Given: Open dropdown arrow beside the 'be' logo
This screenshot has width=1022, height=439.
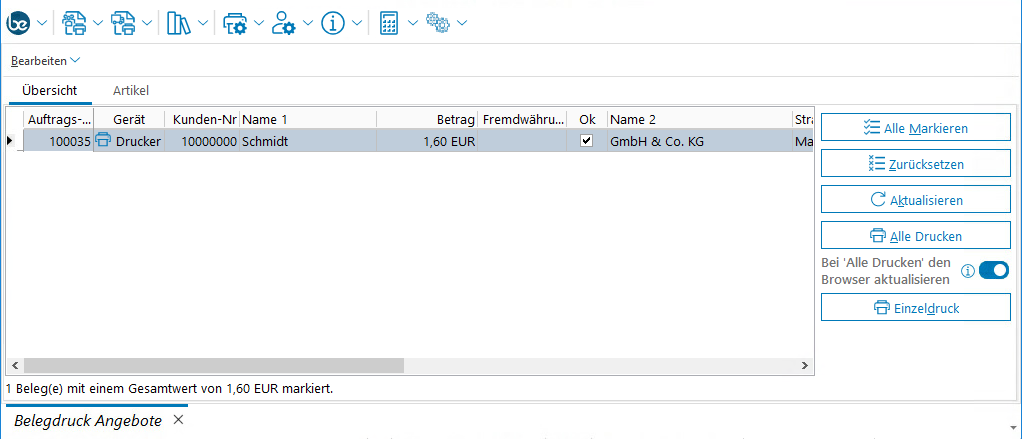Looking at the screenshot, I should tap(42, 23).
